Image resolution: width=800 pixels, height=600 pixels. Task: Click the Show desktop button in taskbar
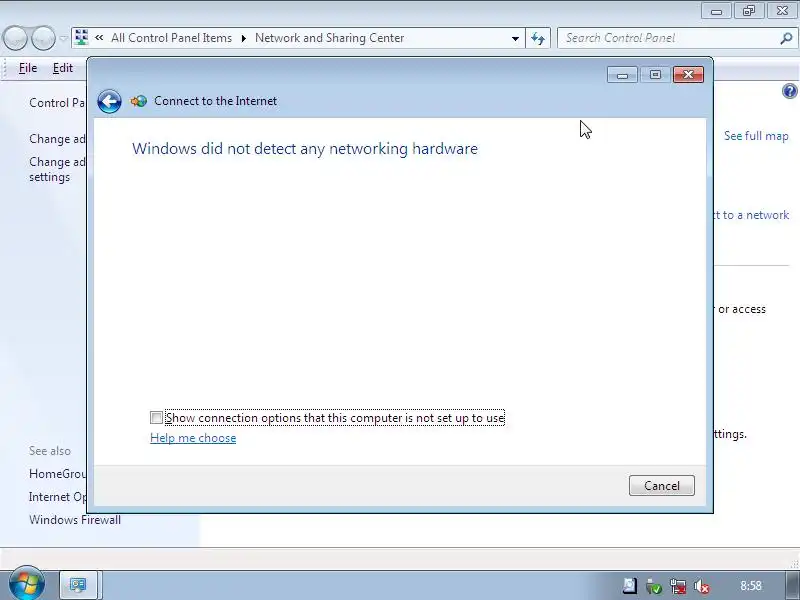(x=792, y=585)
